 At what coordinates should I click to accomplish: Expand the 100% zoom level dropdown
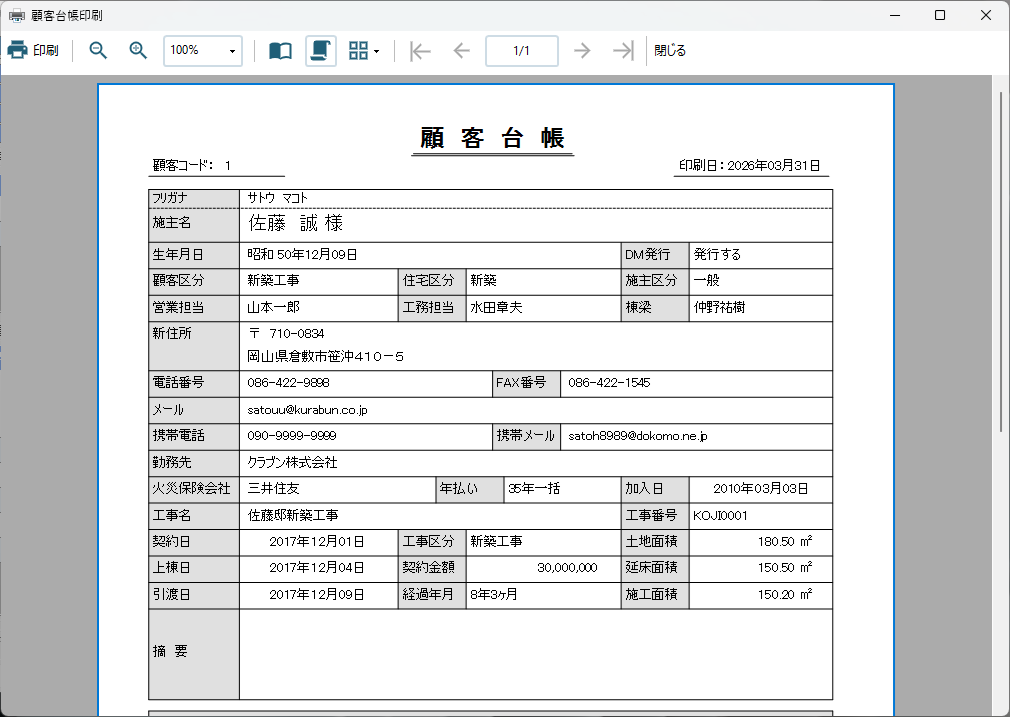coord(233,51)
